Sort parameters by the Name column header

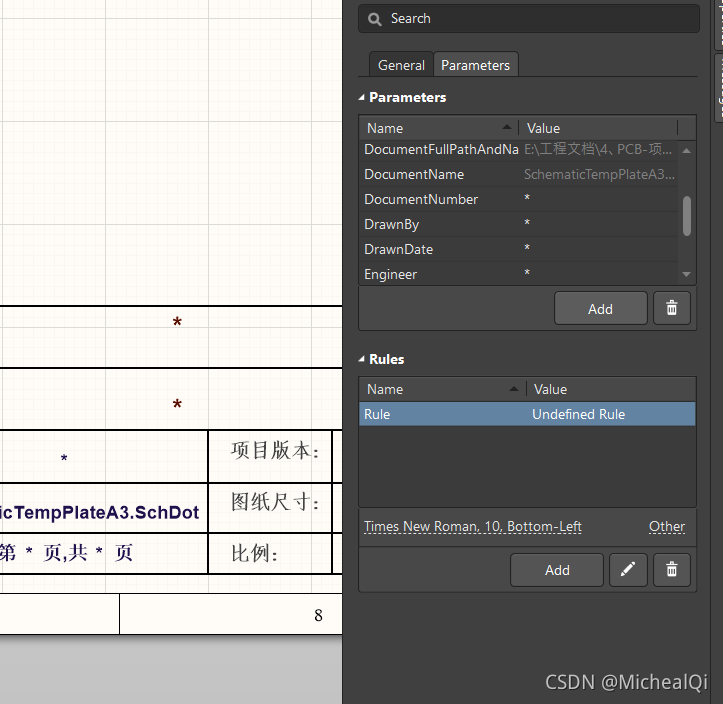[x=438, y=128]
